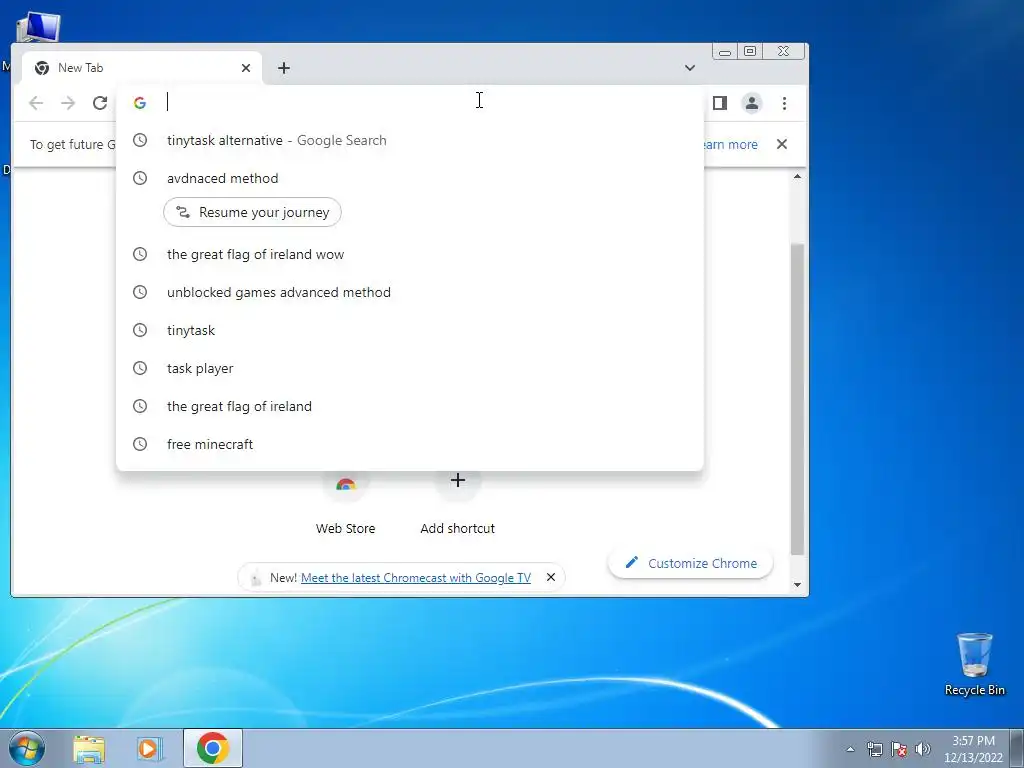Open Windows Media Player from the taskbar
This screenshot has height=768, width=1024.
point(149,749)
